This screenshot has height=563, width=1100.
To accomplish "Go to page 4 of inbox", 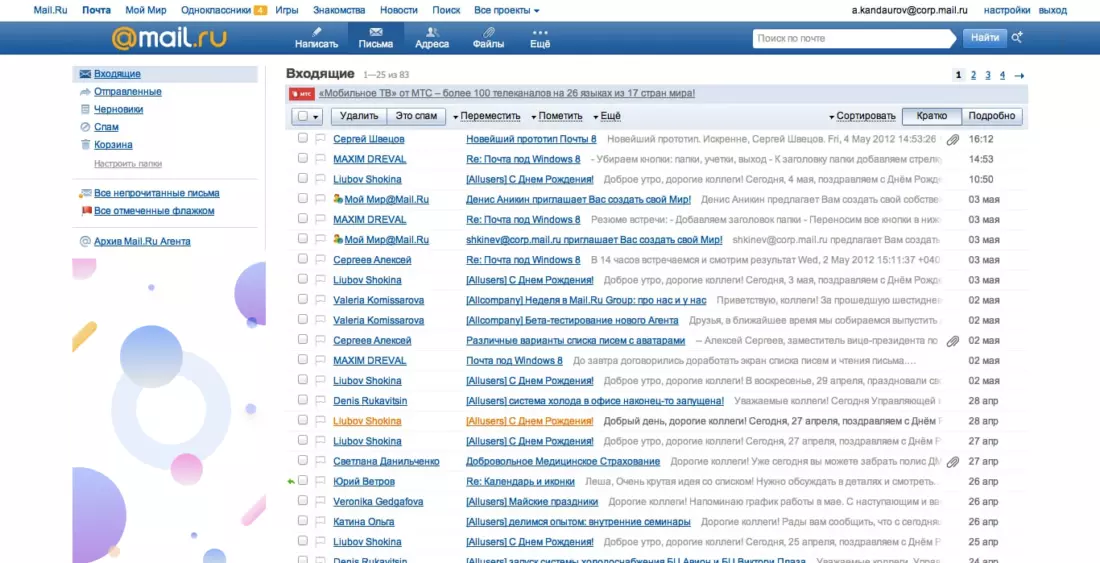I will tap(1002, 76).
